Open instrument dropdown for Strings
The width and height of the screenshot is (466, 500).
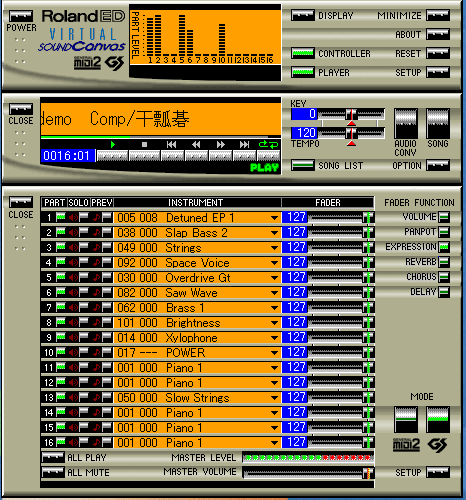(274, 248)
